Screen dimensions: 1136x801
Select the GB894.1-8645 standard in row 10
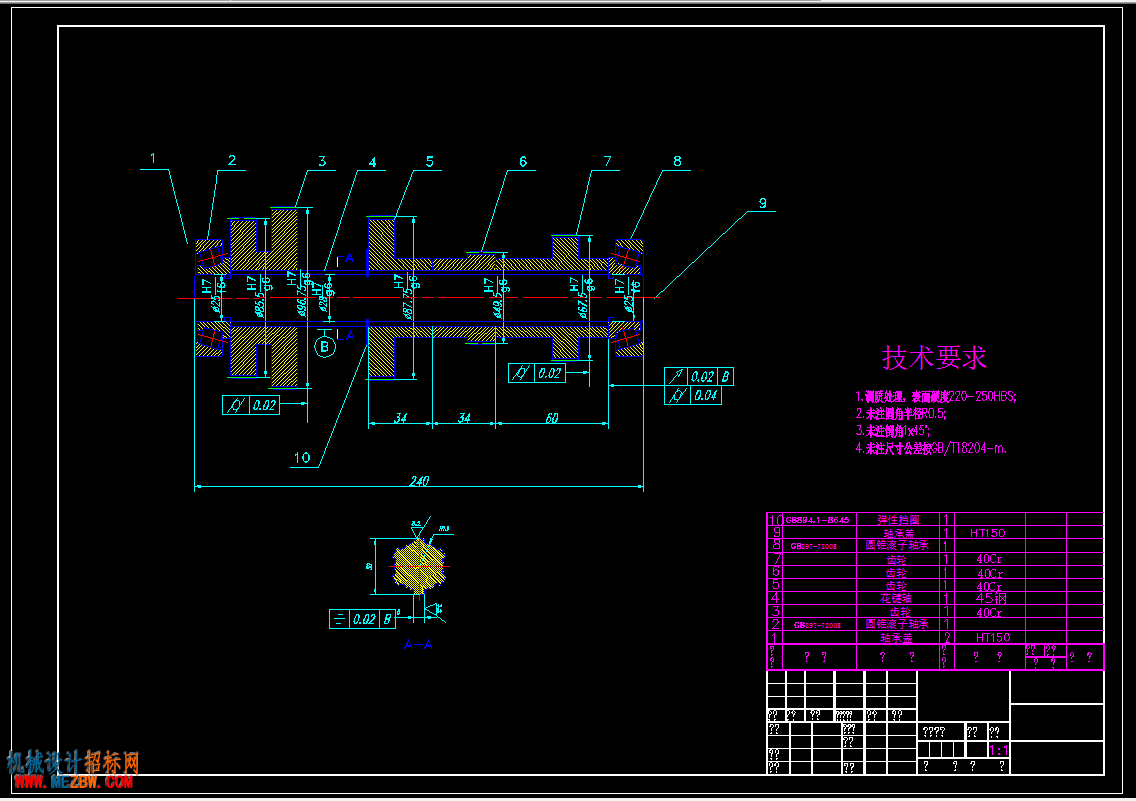pos(817,520)
